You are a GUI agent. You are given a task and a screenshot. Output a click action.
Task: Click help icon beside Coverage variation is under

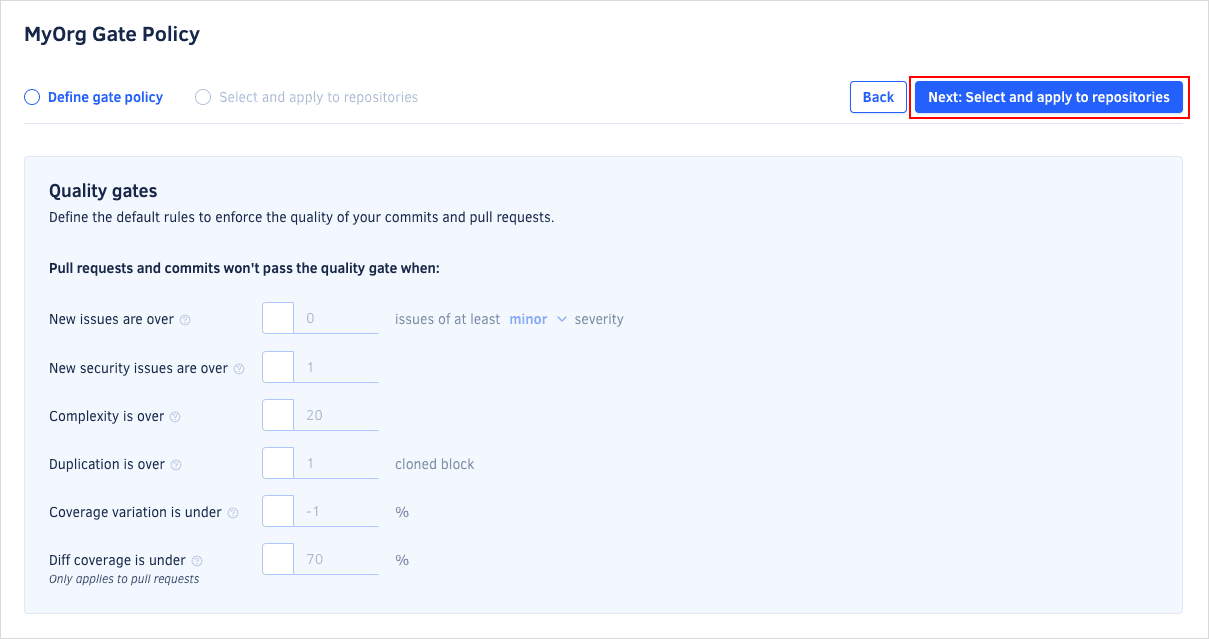pyautogui.click(x=233, y=513)
